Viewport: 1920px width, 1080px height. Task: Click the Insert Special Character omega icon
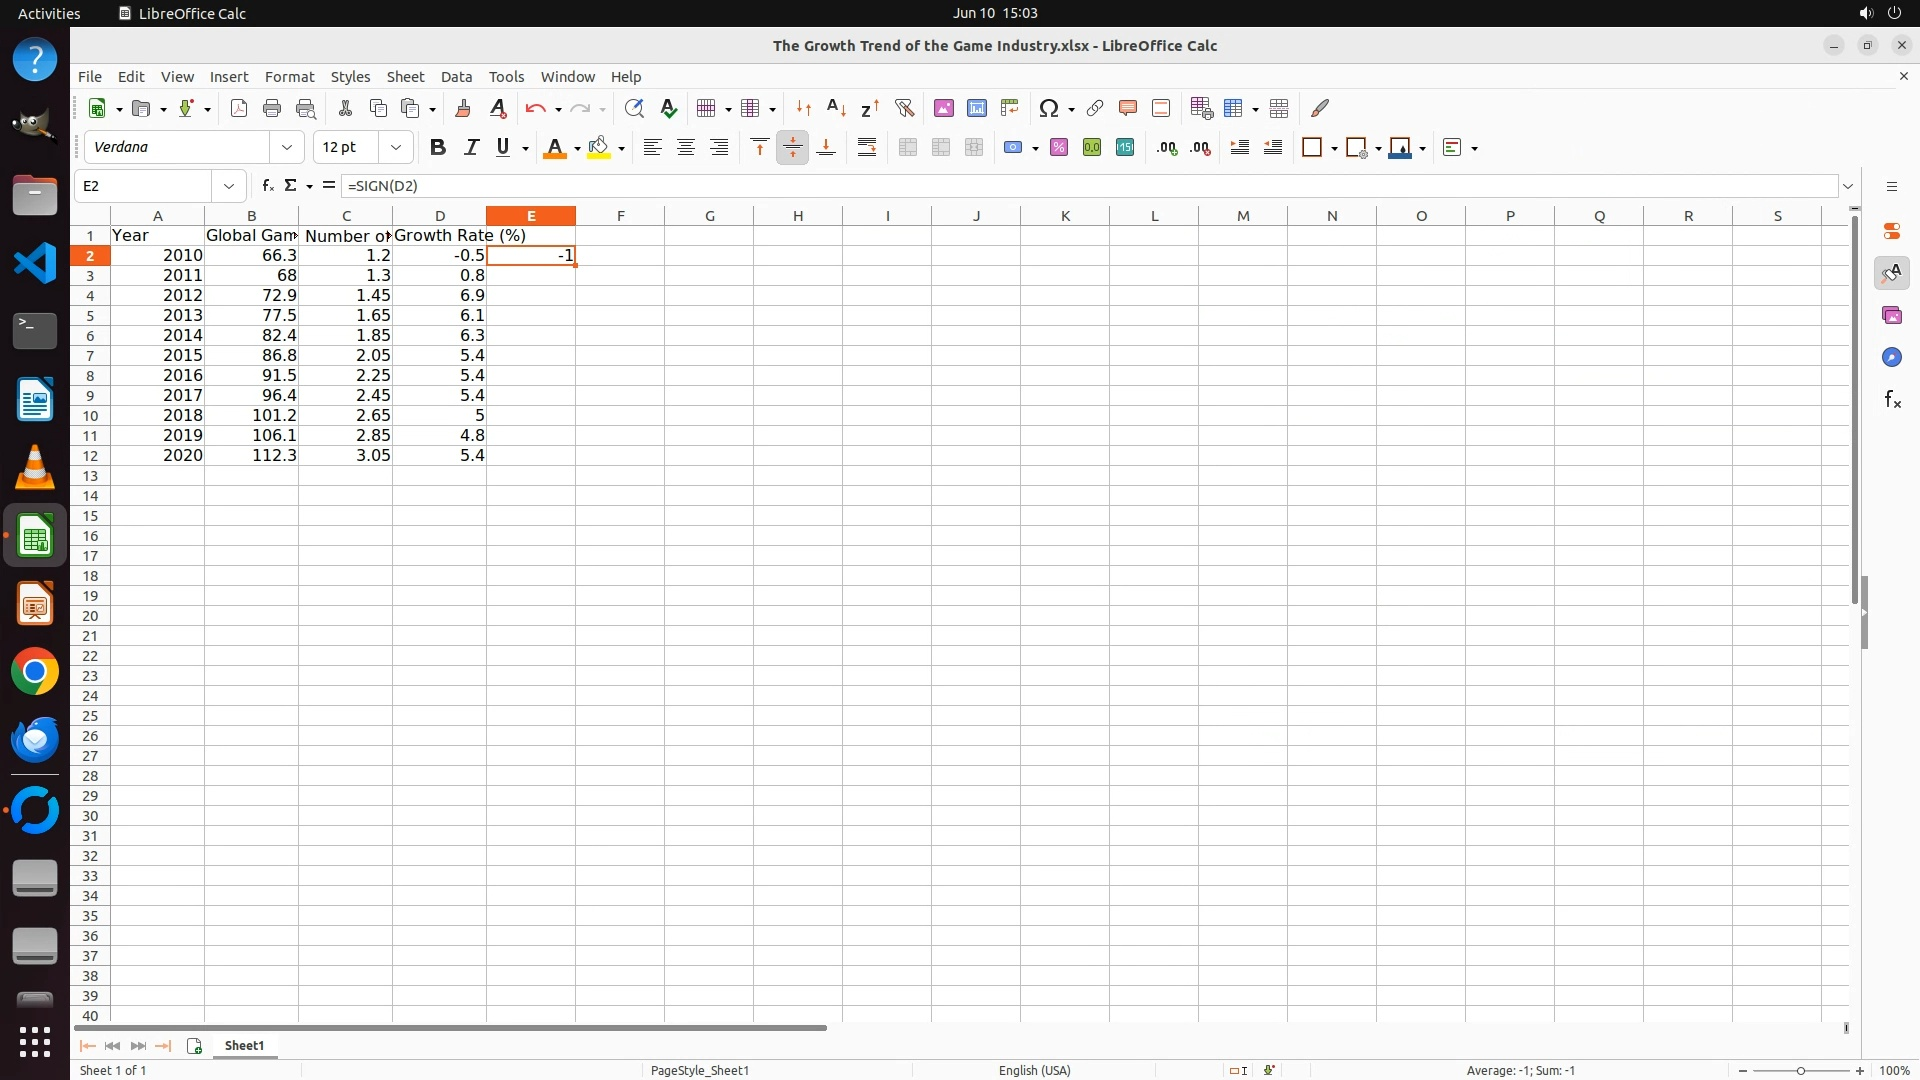[1048, 108]
